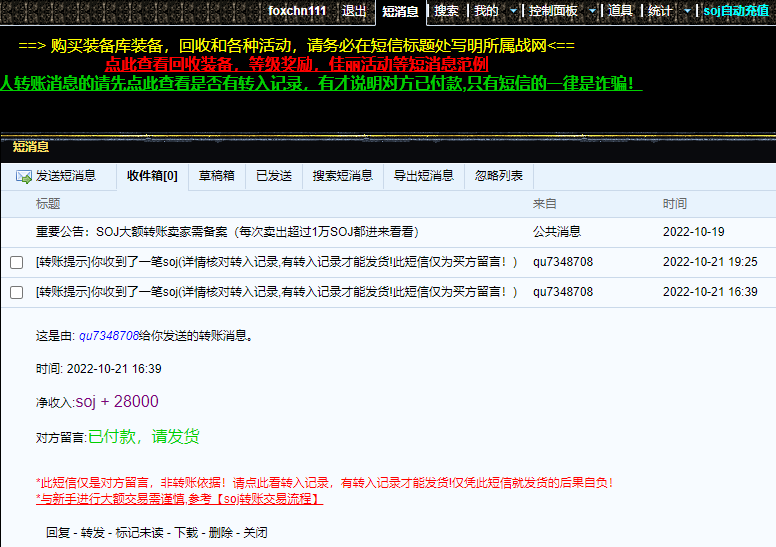Screen dimensions: 776x547
Task: Click the send message envelope icon
Action: tap(23, 176)
